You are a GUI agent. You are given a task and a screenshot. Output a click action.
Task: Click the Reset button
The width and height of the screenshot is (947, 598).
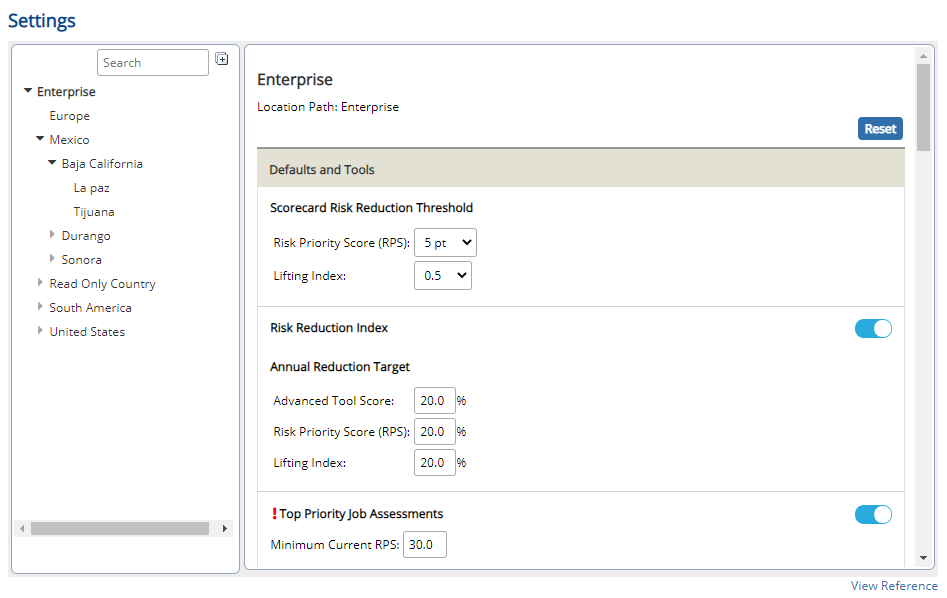click(880, 129)
